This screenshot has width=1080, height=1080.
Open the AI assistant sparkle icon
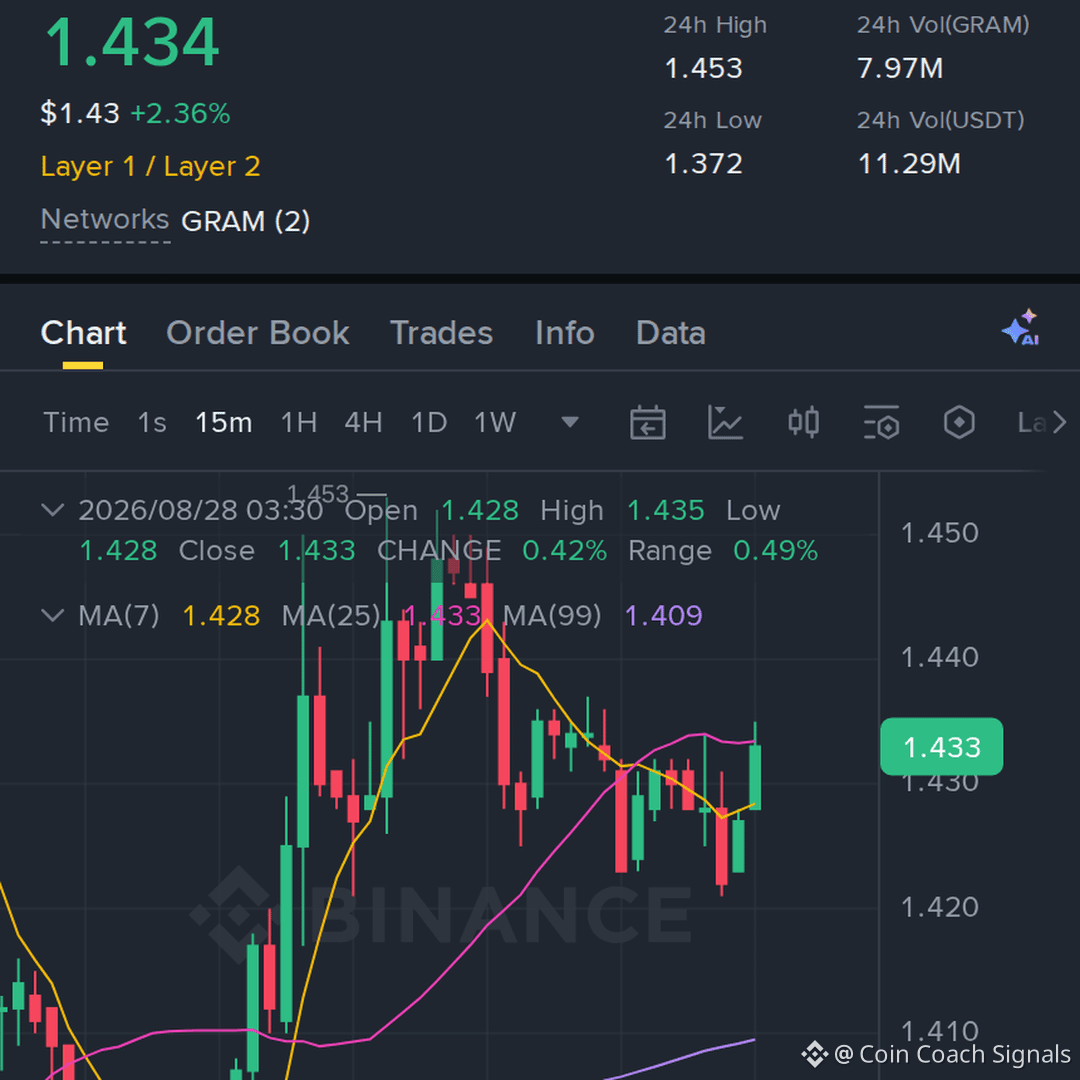pyautogui.click(x=1021, y=328)
